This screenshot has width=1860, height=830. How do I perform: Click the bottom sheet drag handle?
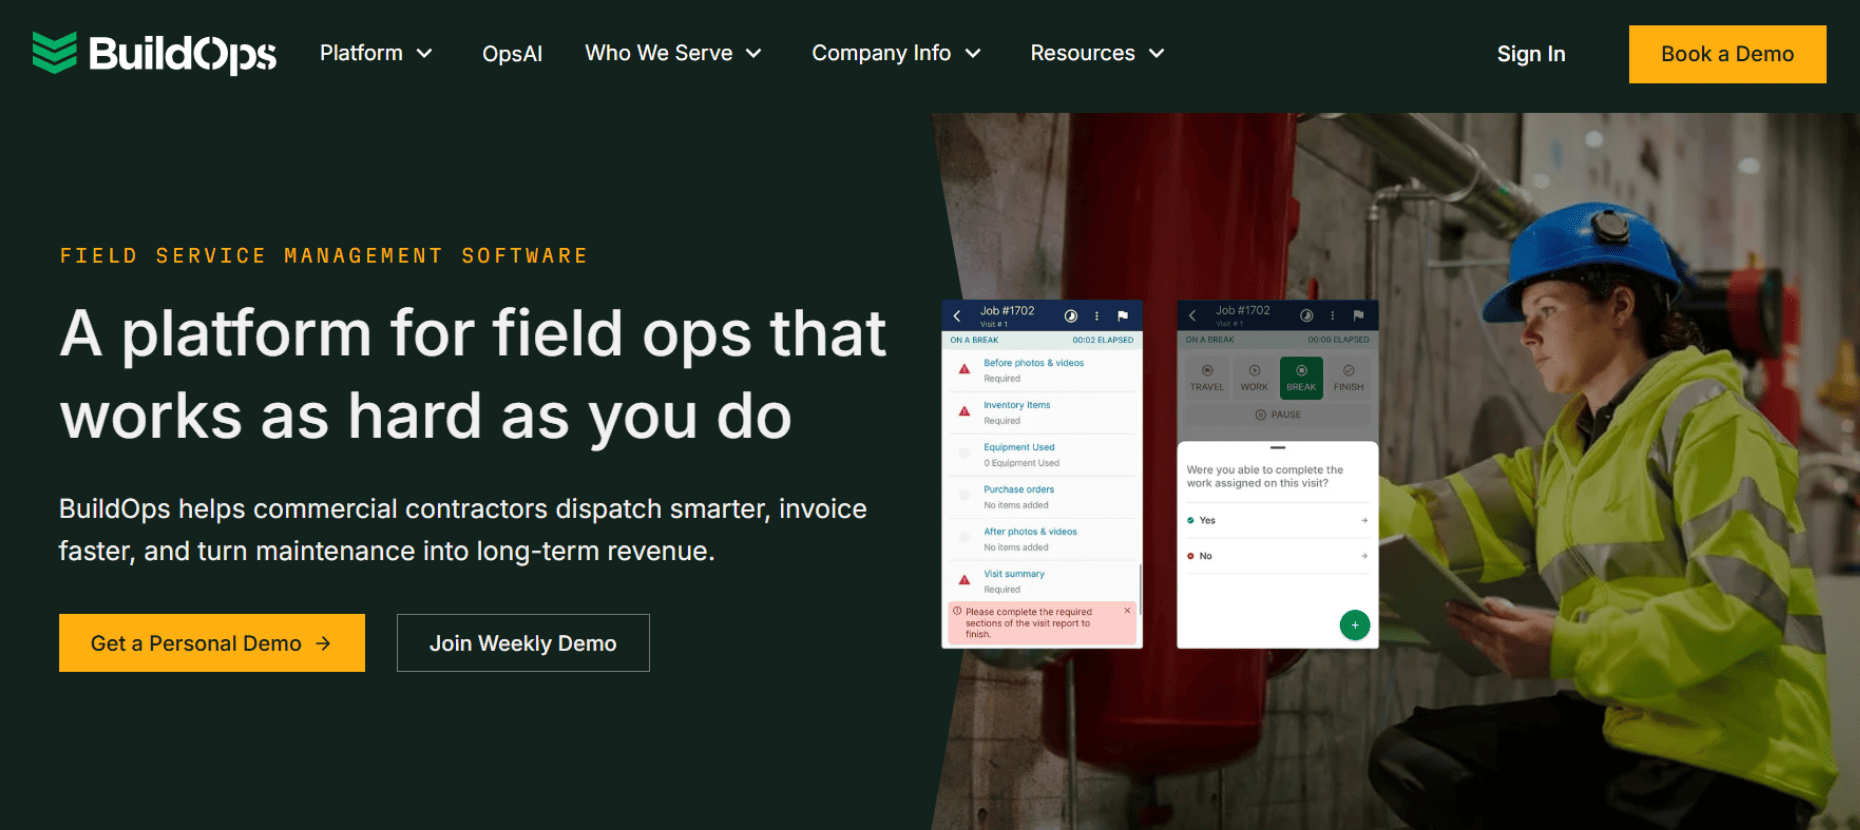tap(1278, 448)
